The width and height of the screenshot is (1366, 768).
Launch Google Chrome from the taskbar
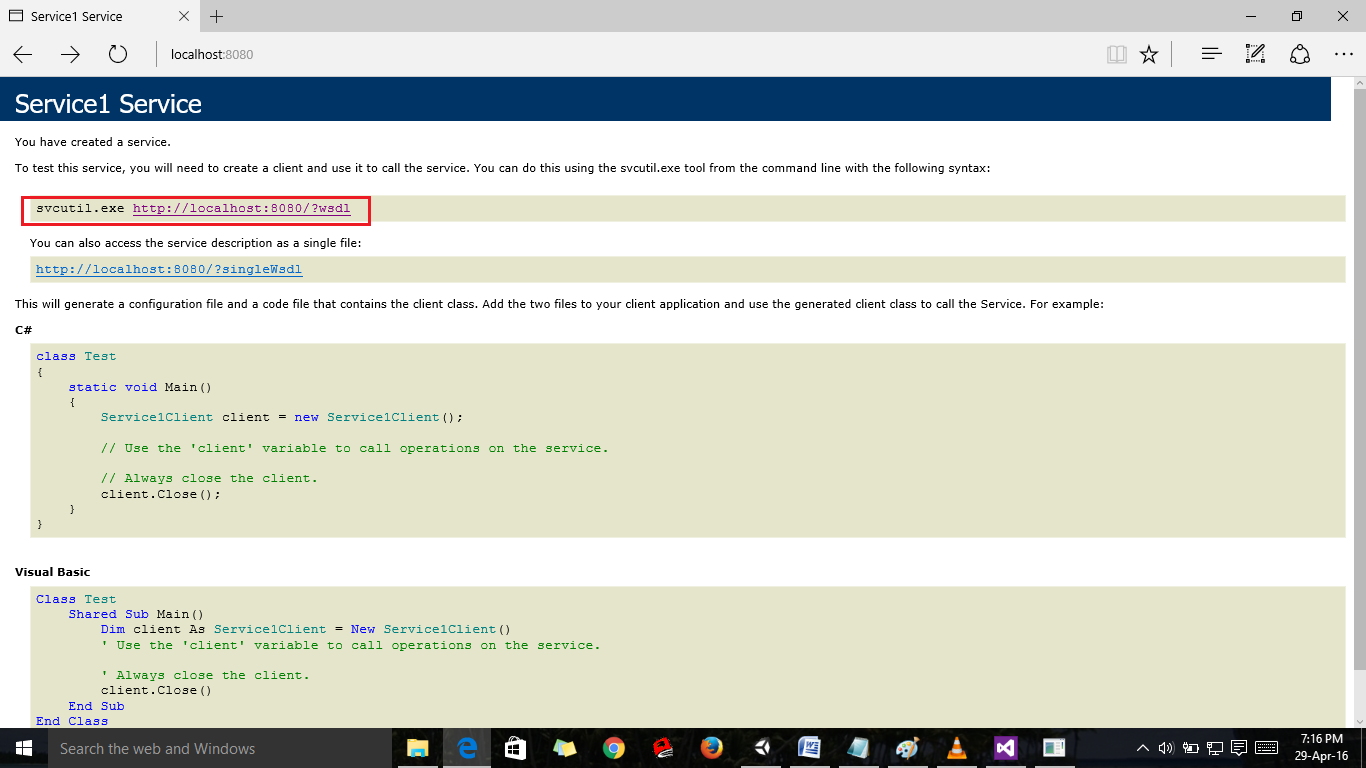coord(614,748)
